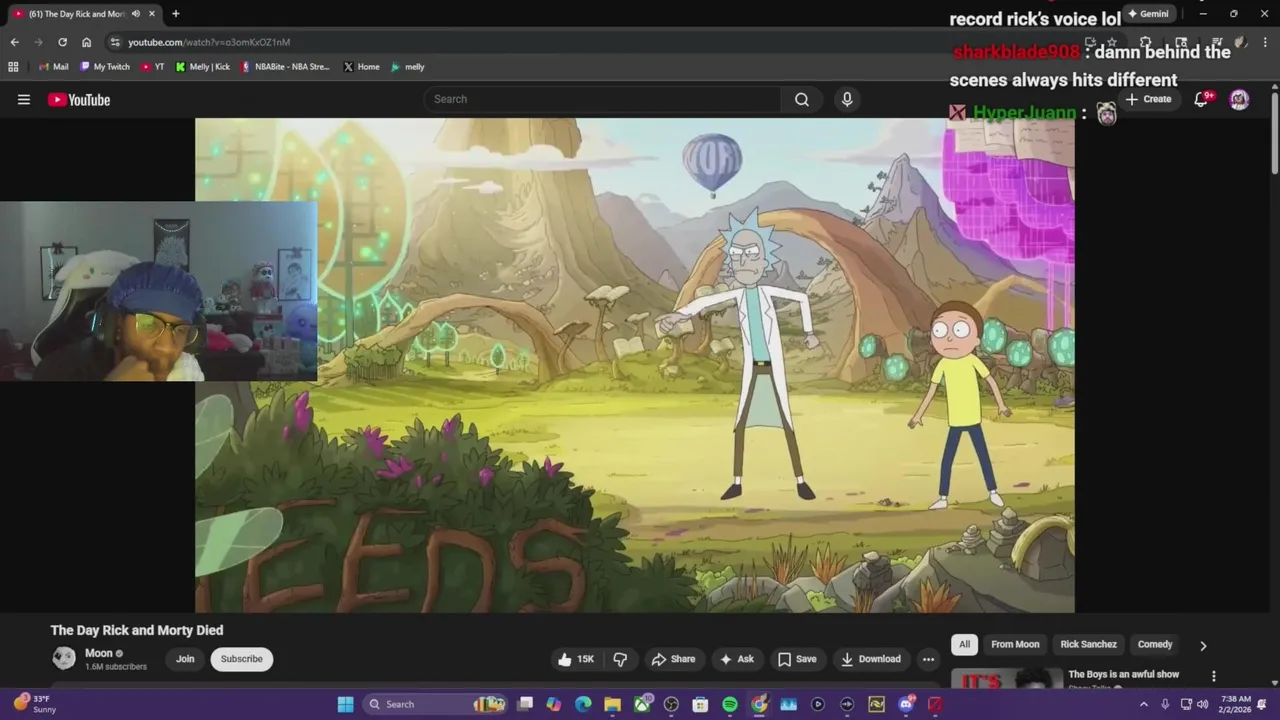Open the NBABite - NBA Stre... bookmark
Viewport: 1280px width, 720px height.
point(285,67)
